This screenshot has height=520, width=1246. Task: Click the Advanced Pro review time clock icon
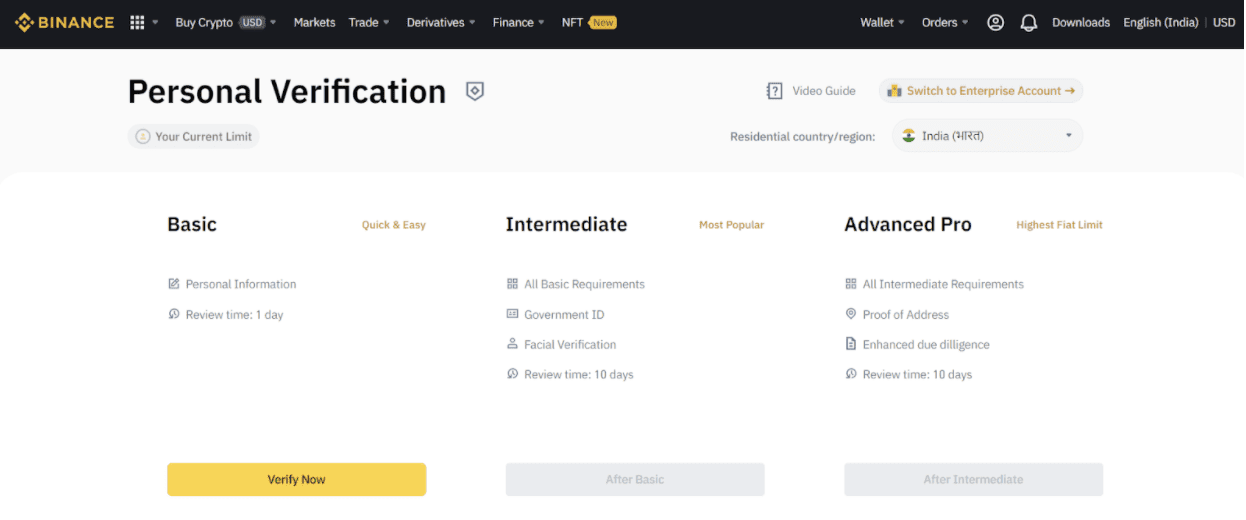[851, 374]
